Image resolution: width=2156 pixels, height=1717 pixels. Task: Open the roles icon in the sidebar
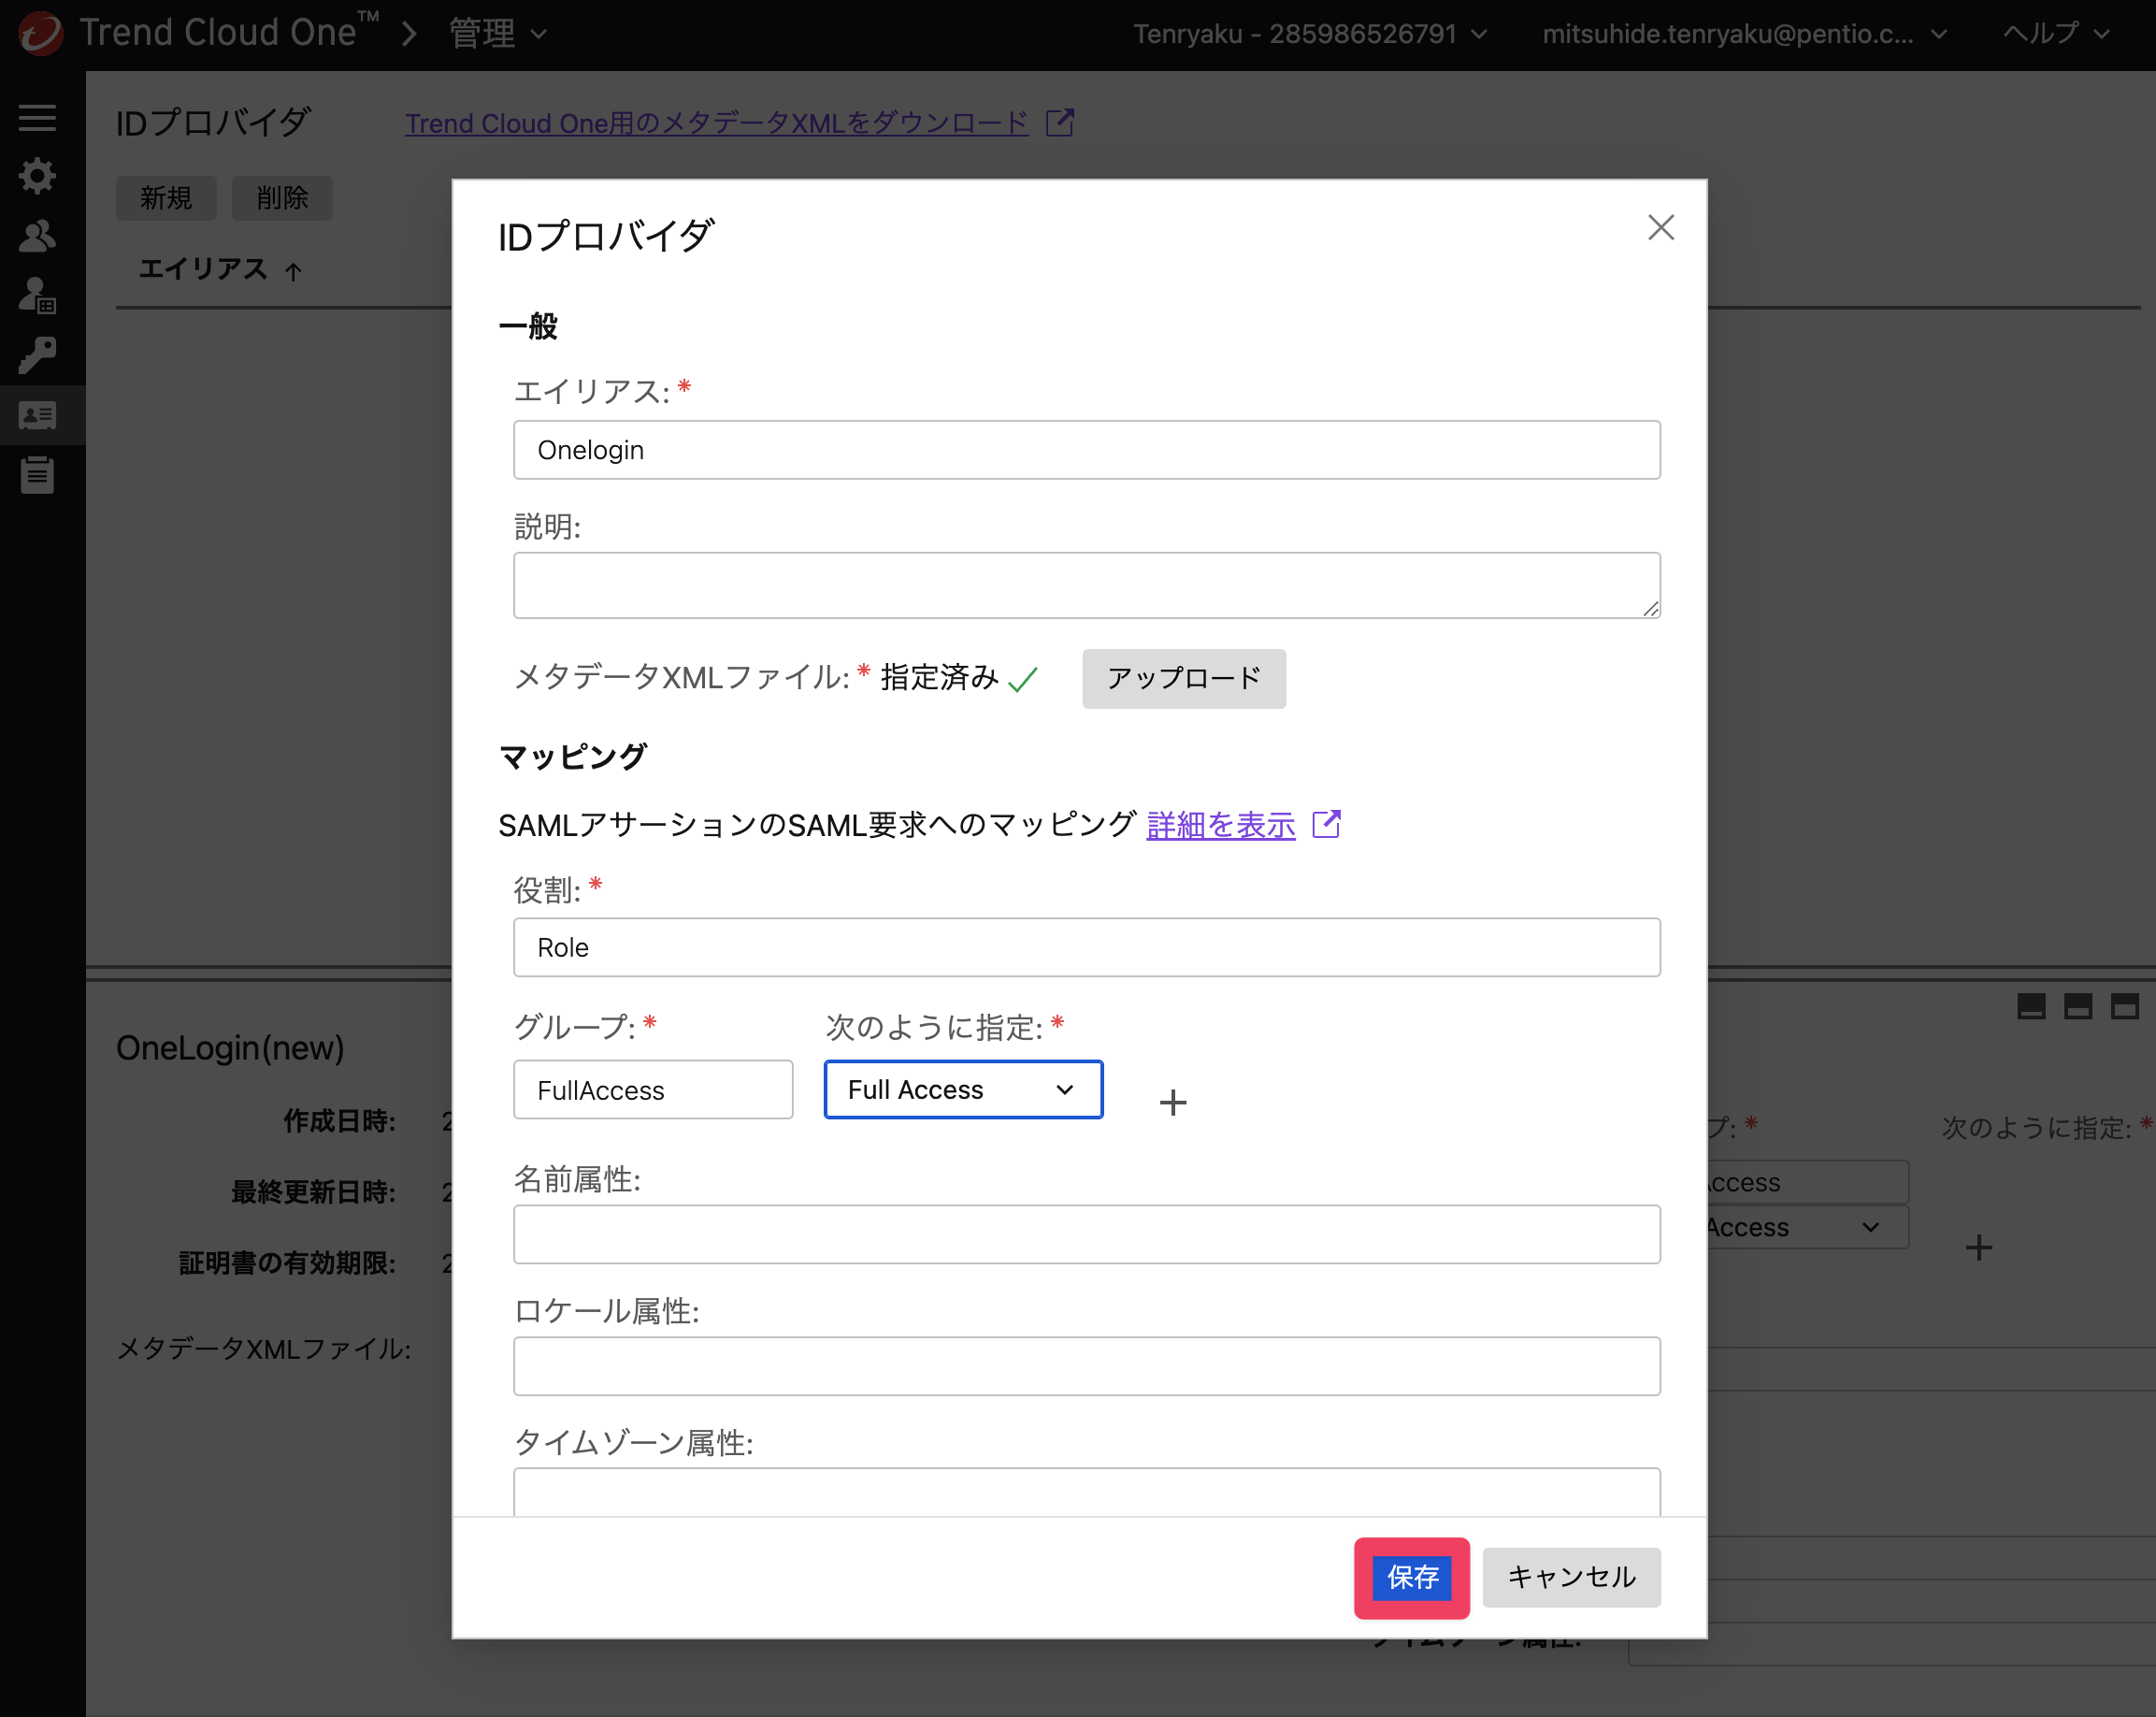tap(37, 296)
